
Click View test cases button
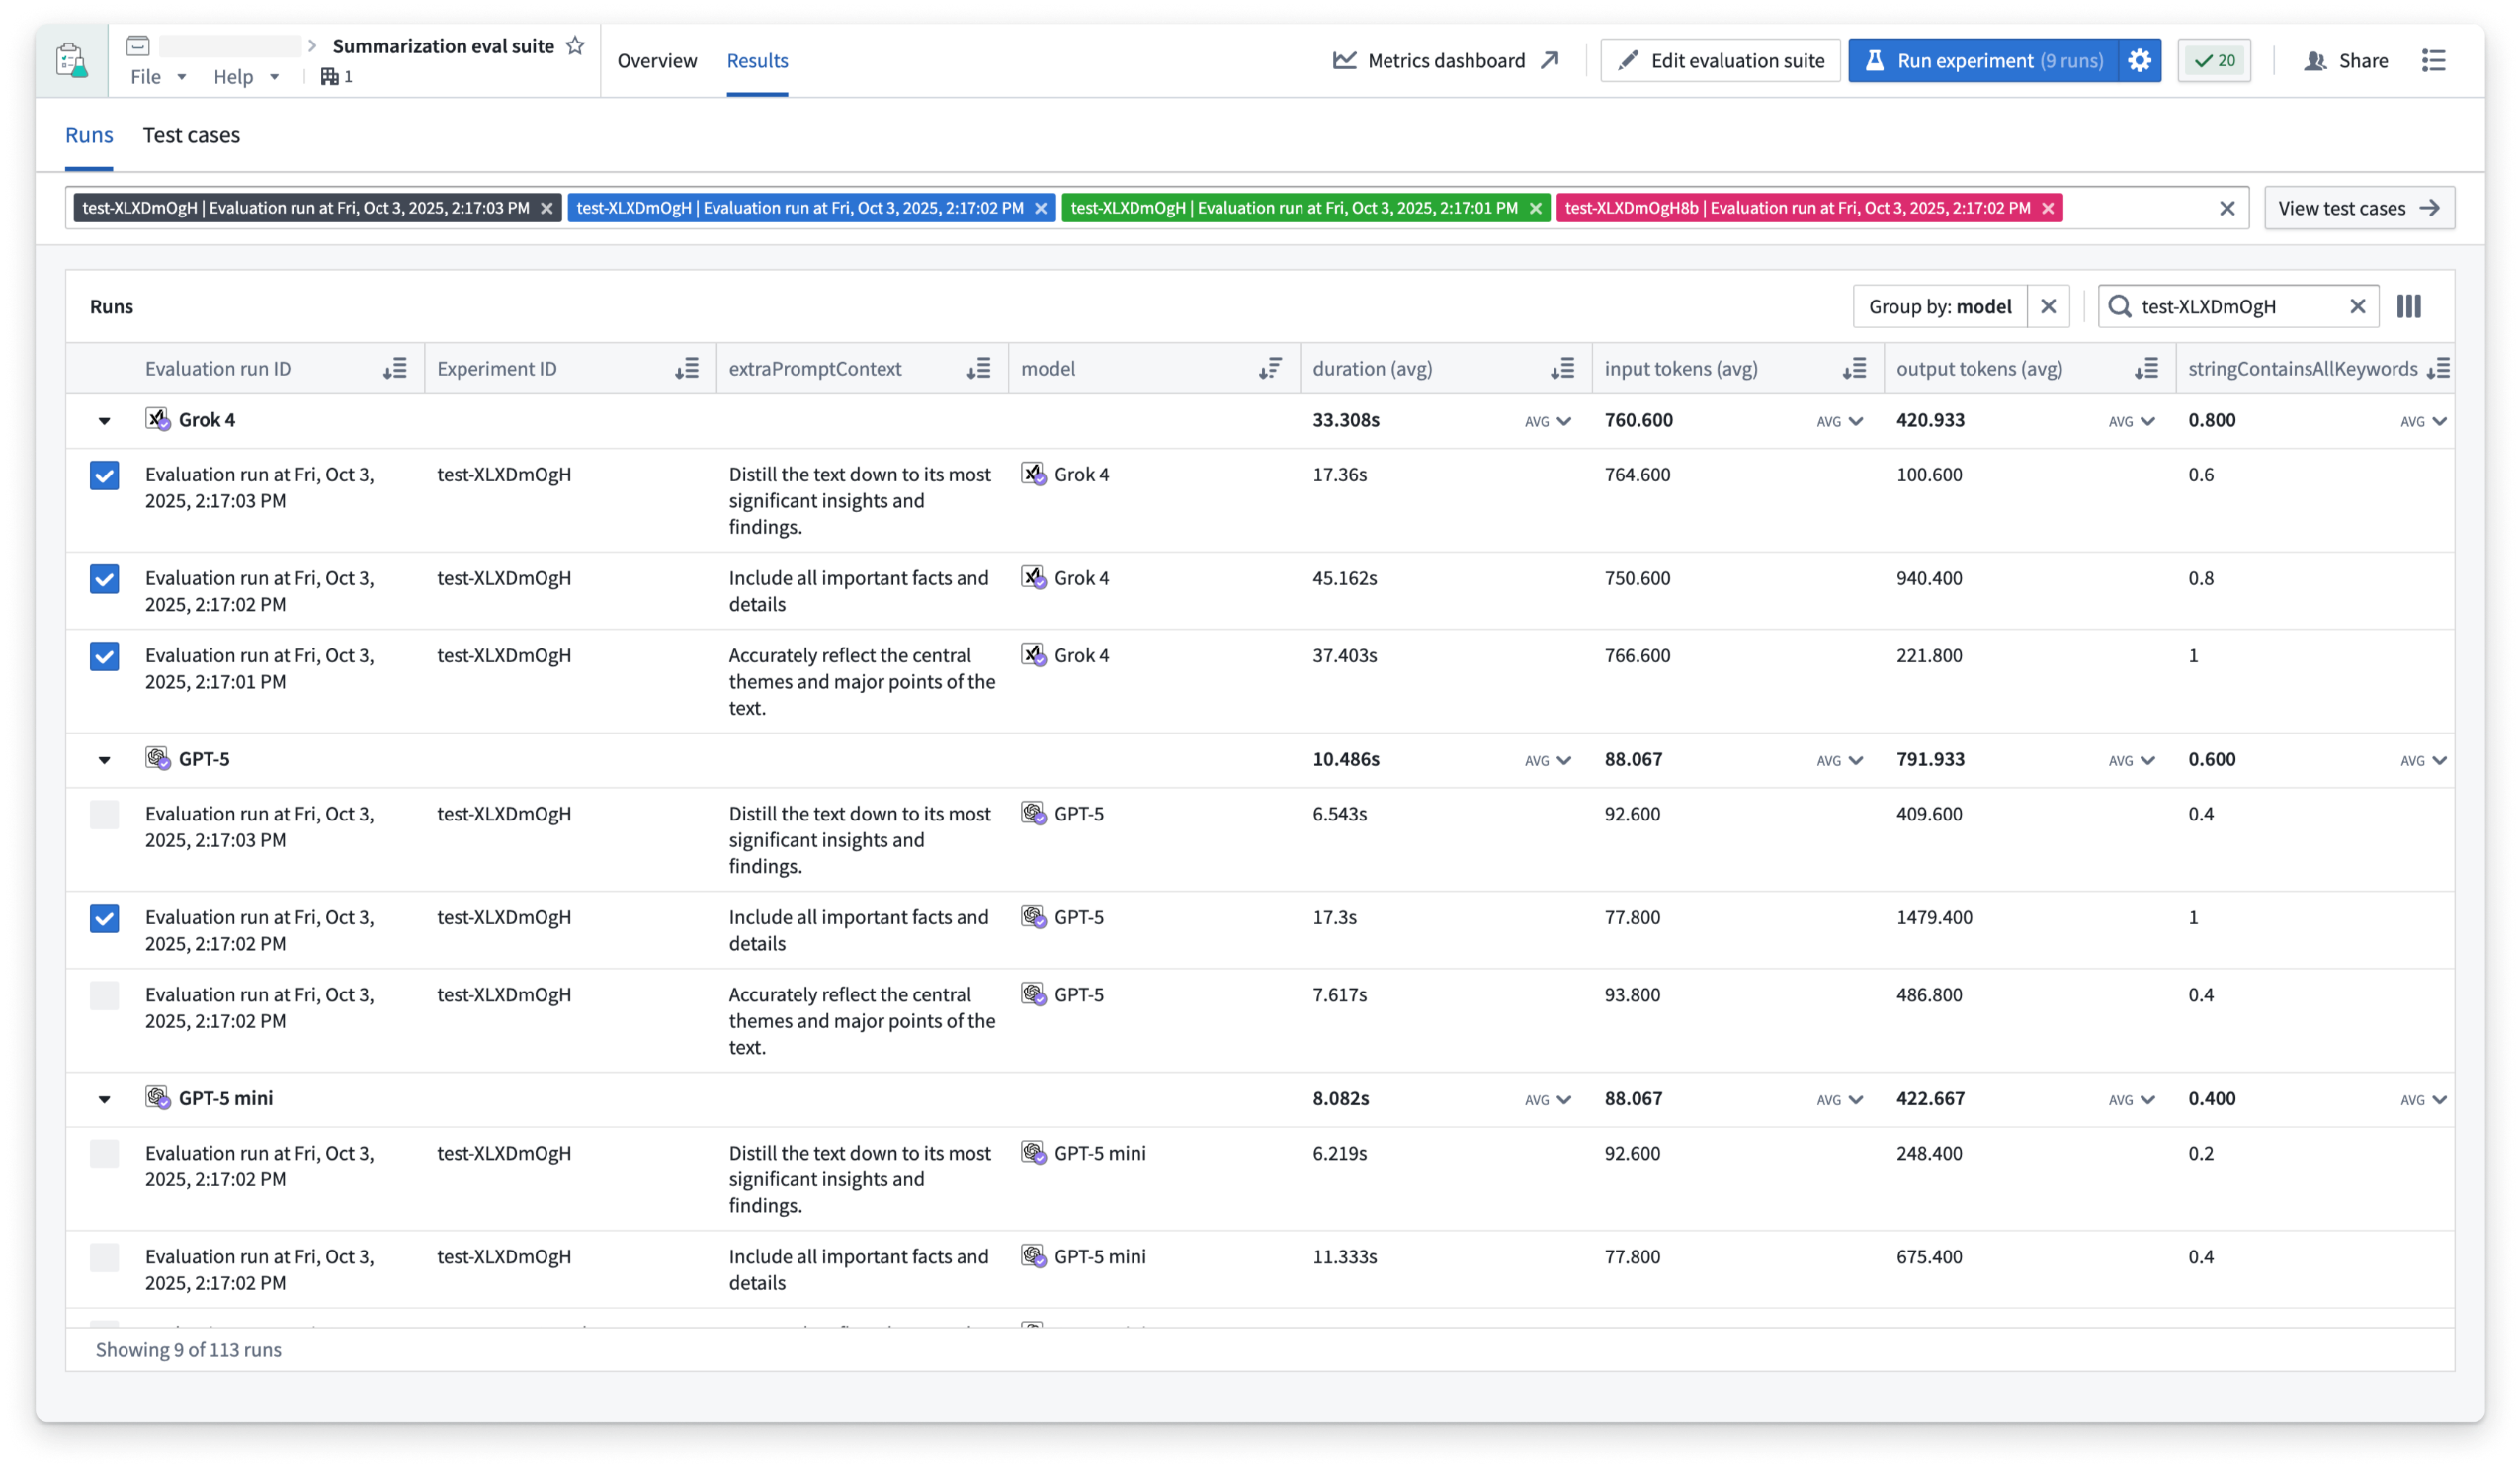(2357, 208)
